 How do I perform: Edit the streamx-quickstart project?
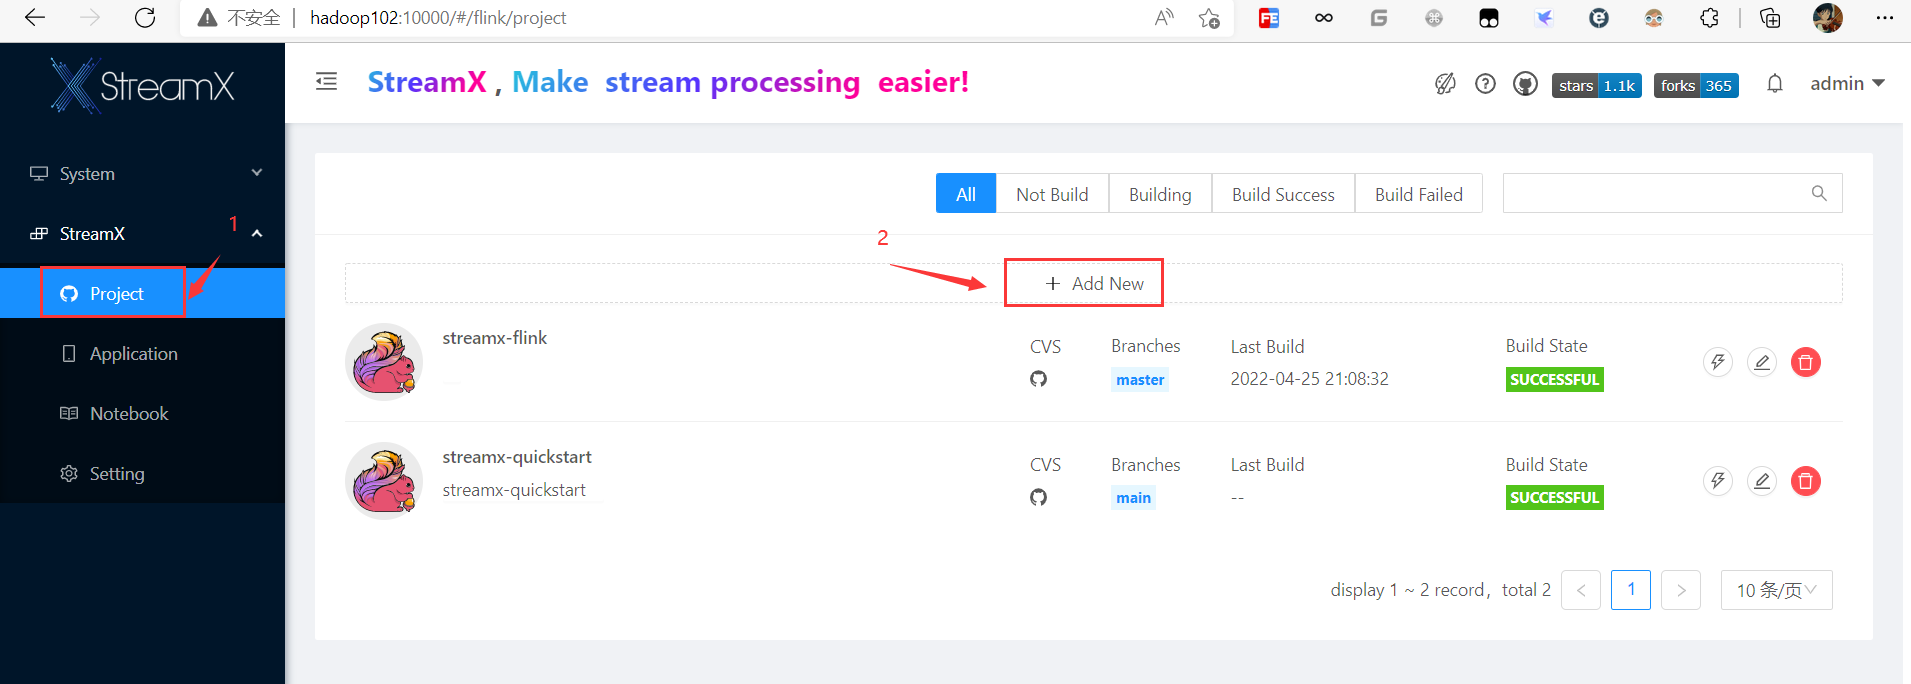pyautogui.click(x=1761, y=481)
